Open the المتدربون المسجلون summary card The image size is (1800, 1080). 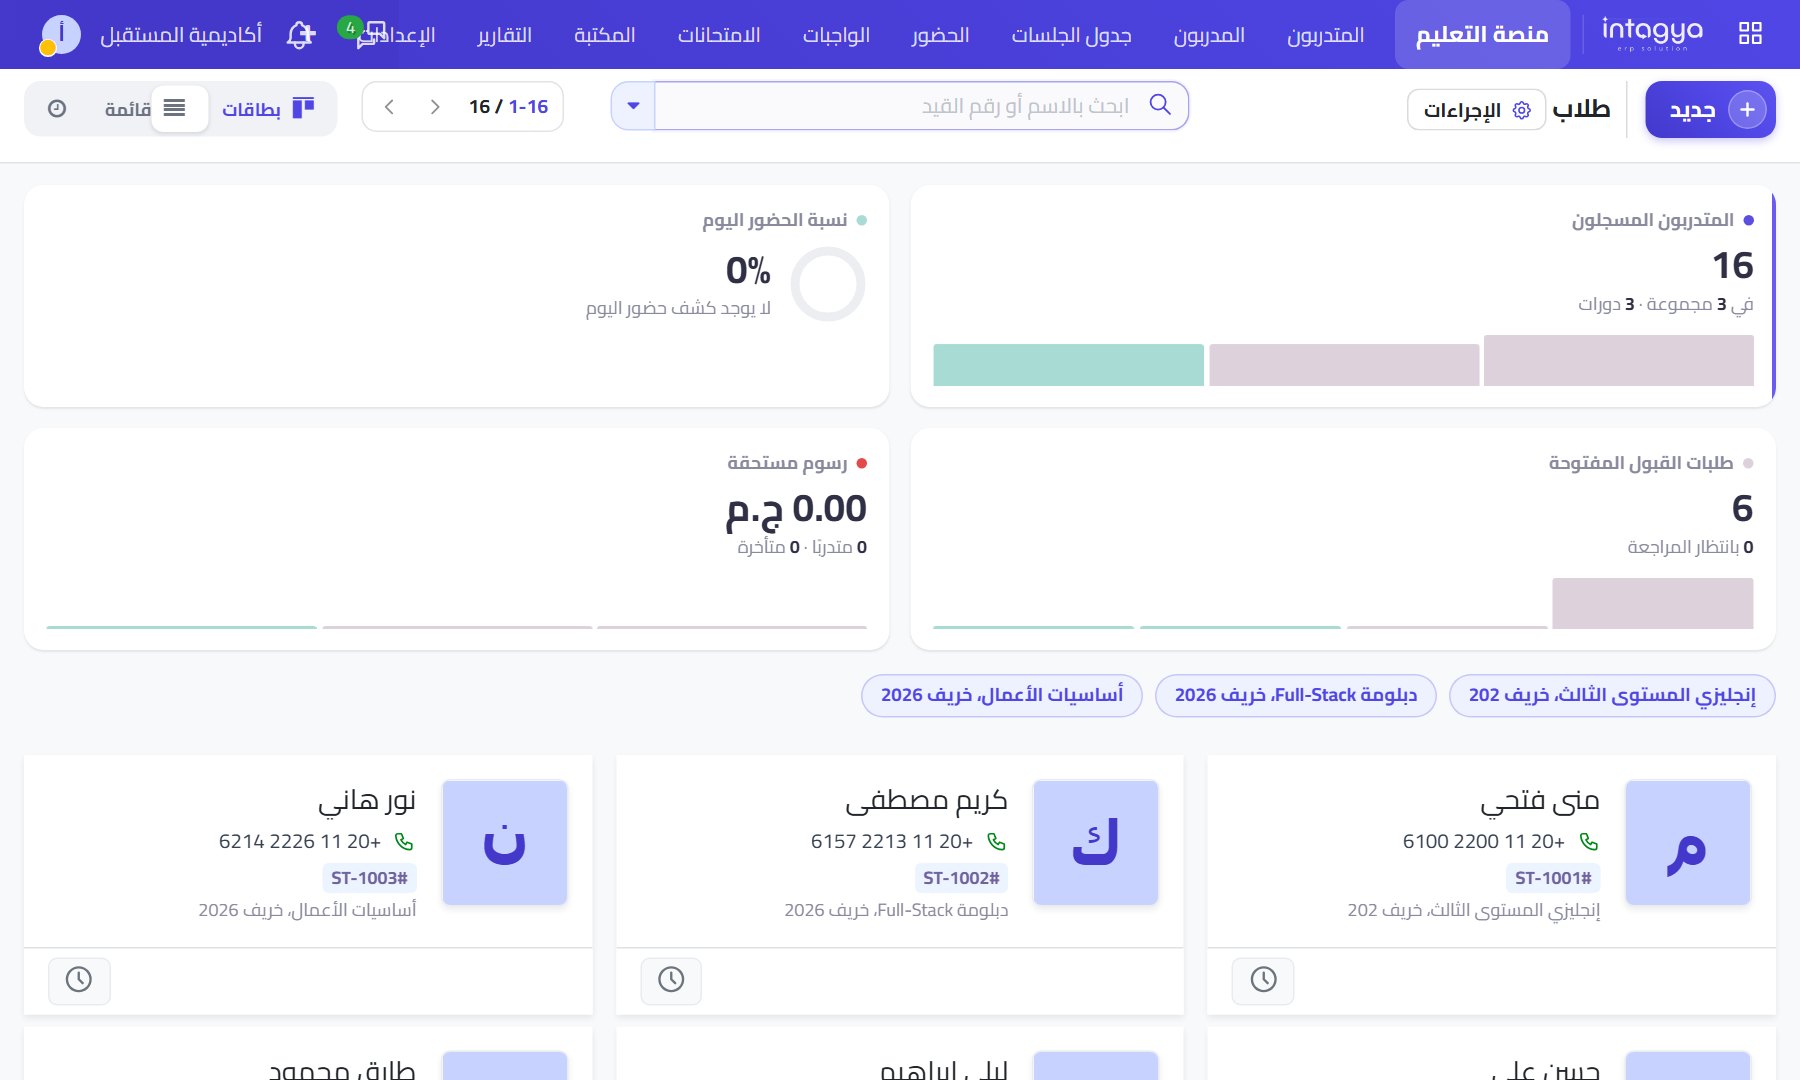click(1343, 296)
